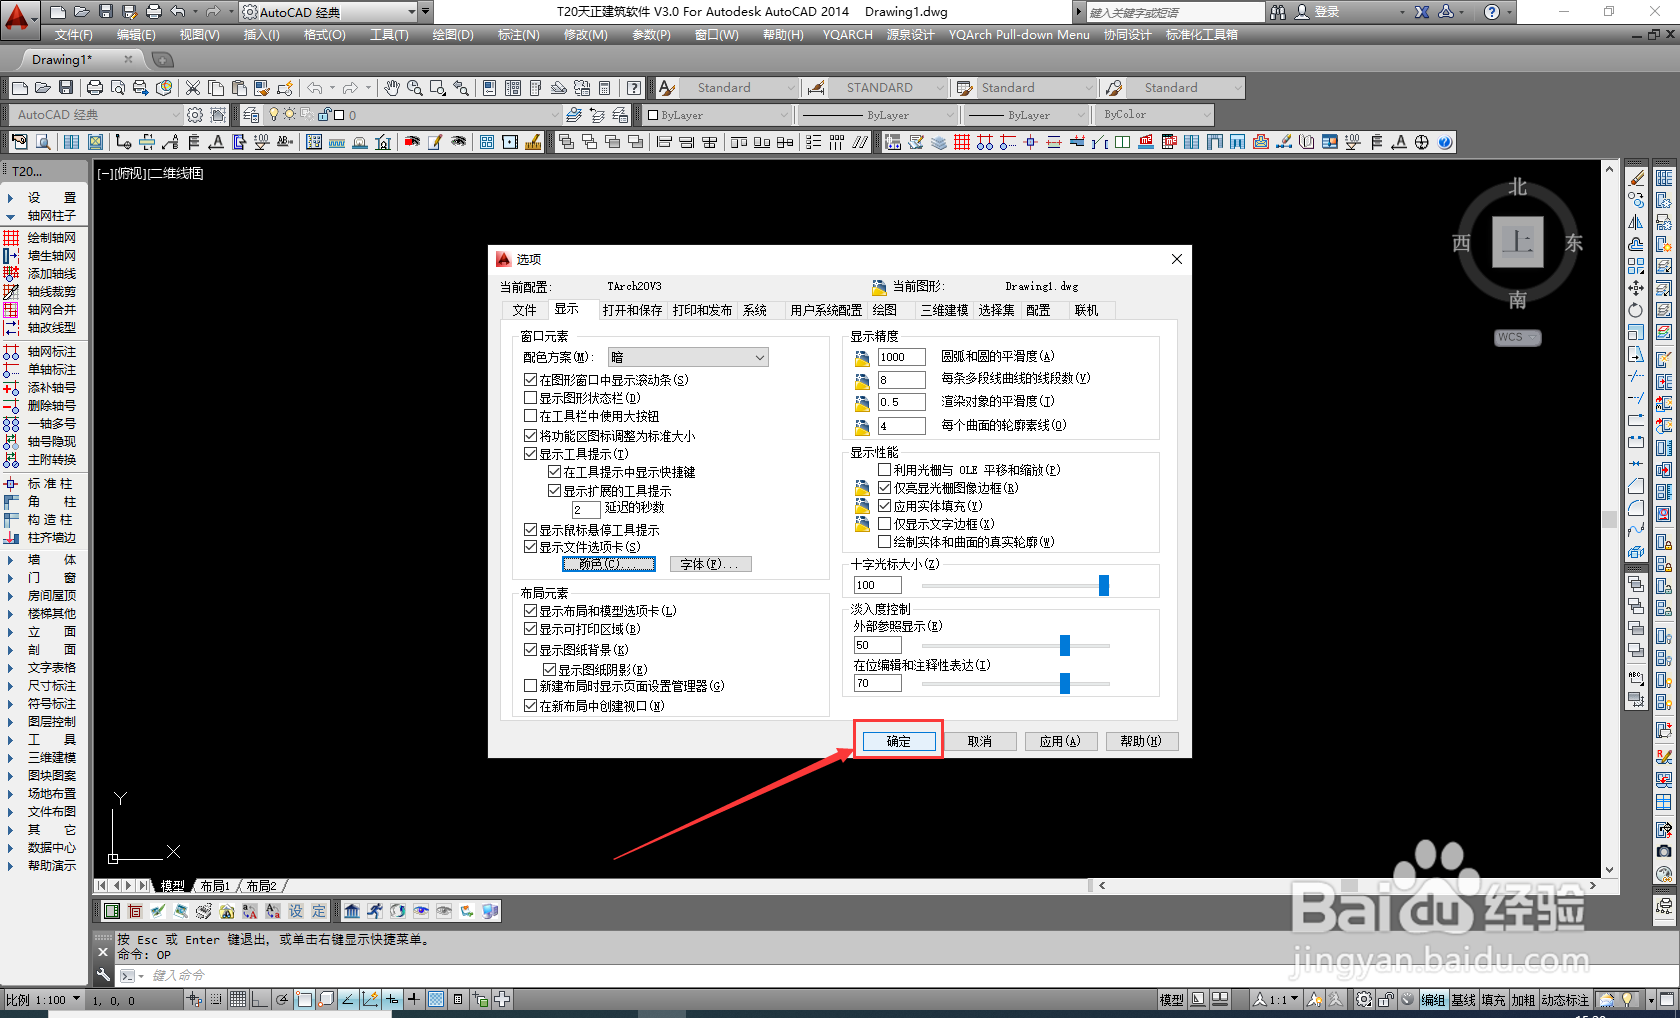Click the 圆弧和圆的平滑度 input field
Image resolution: width=1680 pixels, height=1018 pixels.
[x=901, y=357]
